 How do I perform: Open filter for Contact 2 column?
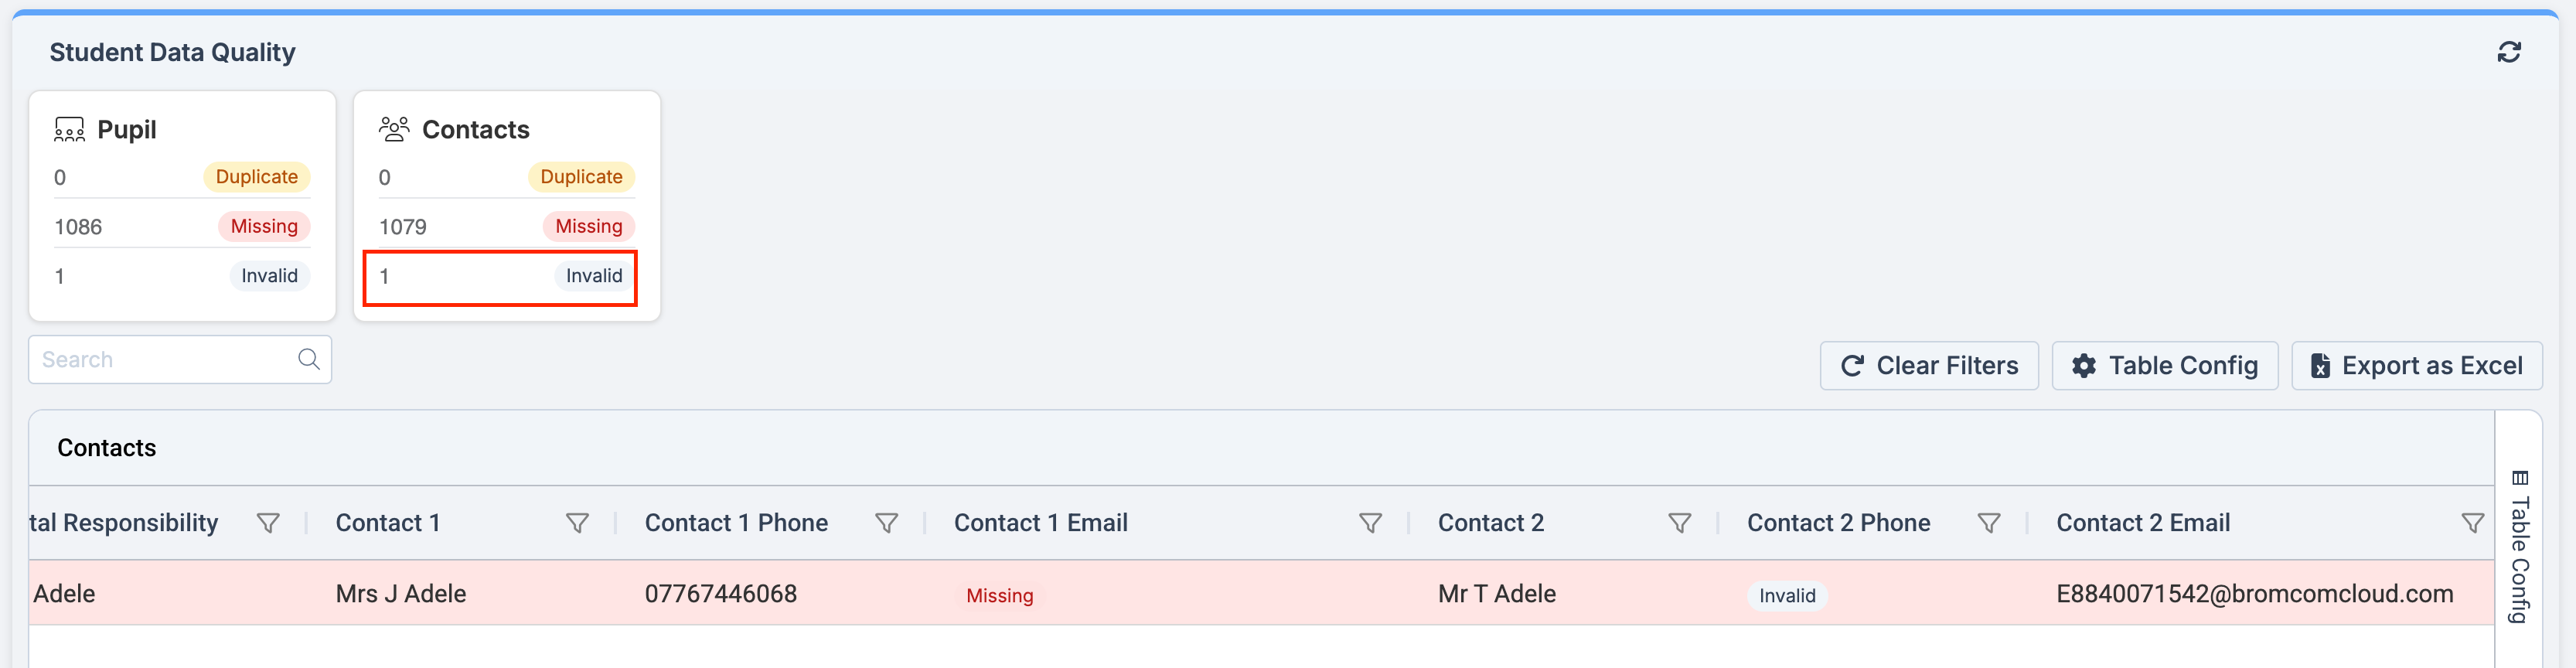(x=1679, y=523)
